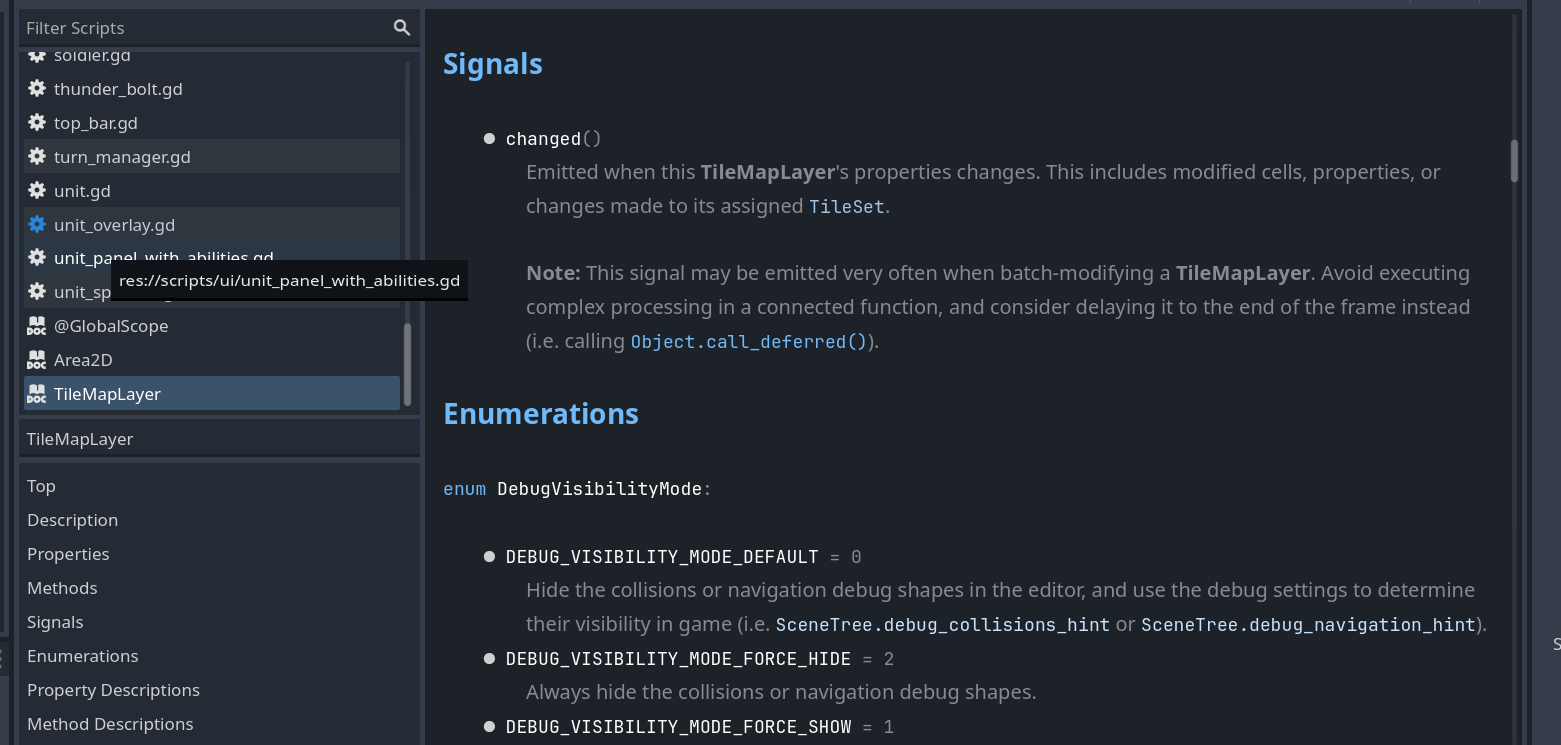The image size is (1561, 745).
Task: Click the gear icon beside turn_manager.gd
Action: tap(37, 157)
